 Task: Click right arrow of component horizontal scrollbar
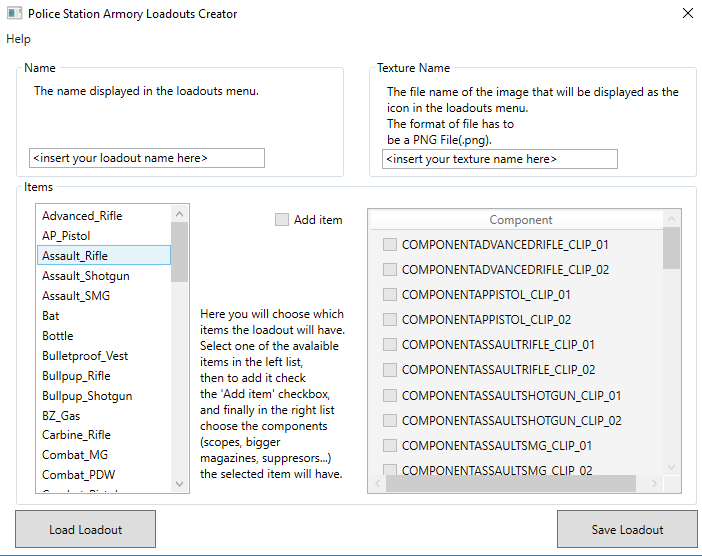(x=655, y=484)
